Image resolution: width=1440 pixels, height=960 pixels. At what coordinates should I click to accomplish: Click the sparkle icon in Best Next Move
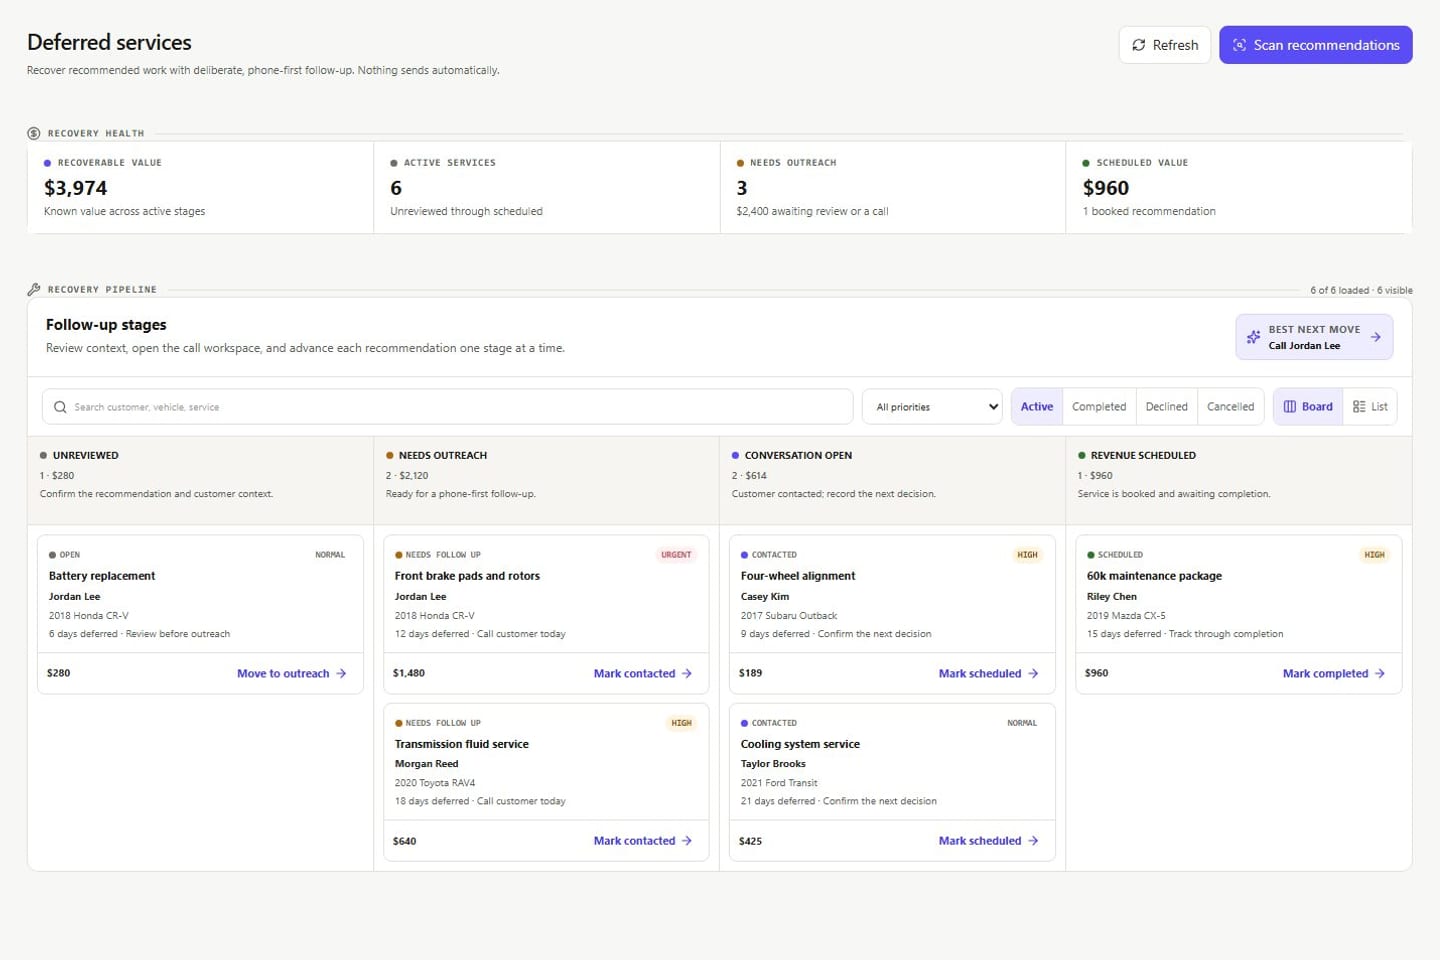1253,337
